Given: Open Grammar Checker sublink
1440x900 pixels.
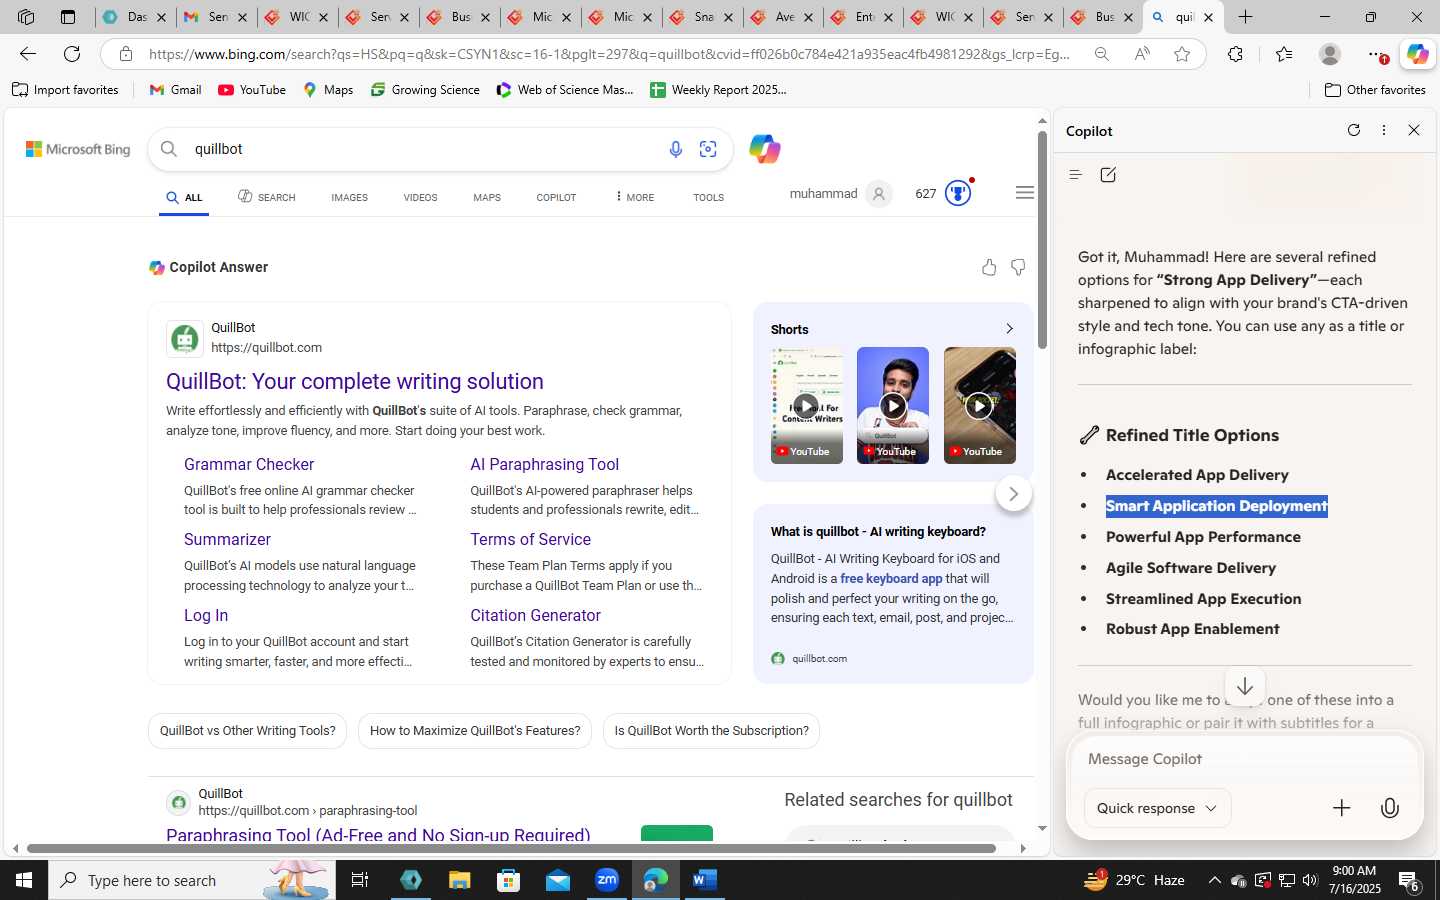Looking at the screenshot, I should pos(249,464).
